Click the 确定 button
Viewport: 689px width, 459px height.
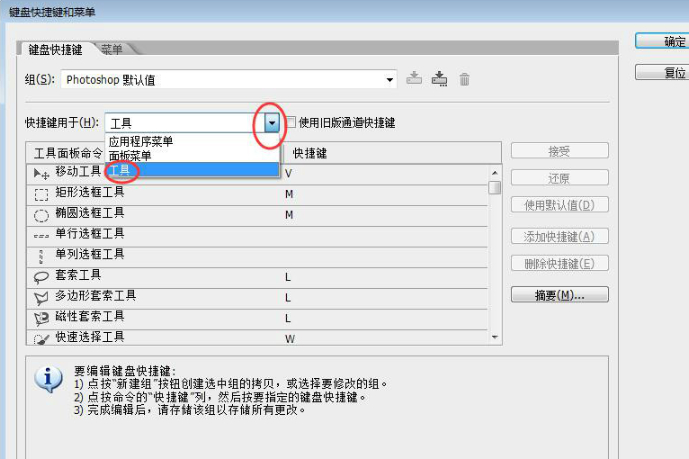(x=662, y=42)
